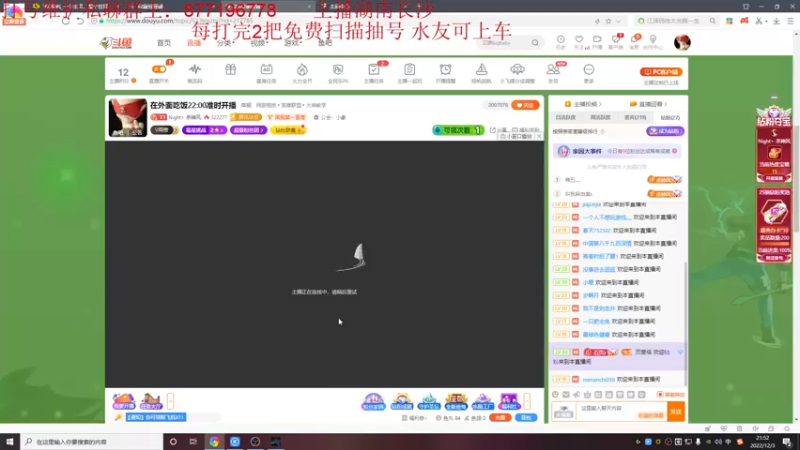Select the 直播 navigation item
The height and width of the screenshot is (450, 800).
pyautogui.click(x=194, y=43)
